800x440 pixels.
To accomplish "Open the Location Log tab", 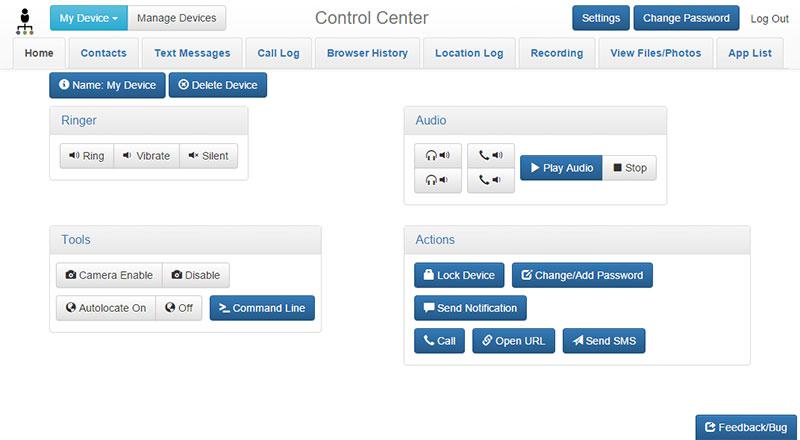I will (469, 53).
